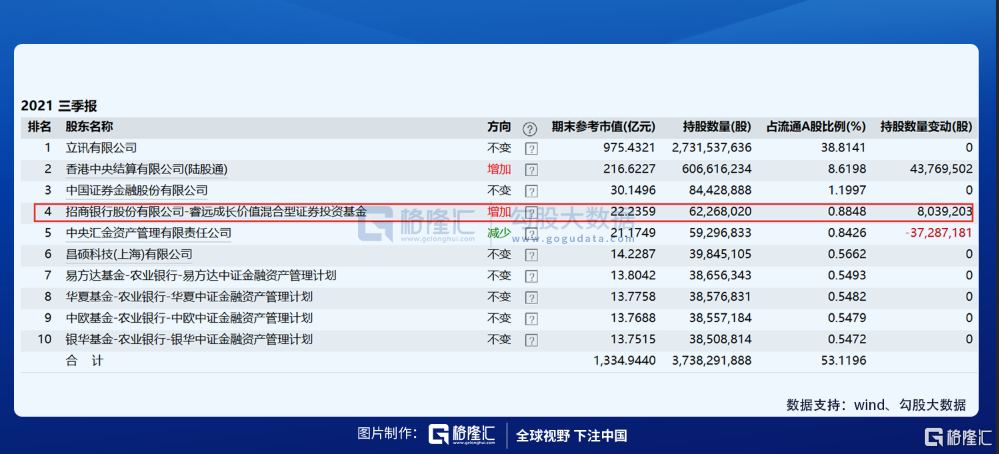Click ratio value 0.5662
Viewport: 999px width, 454px height.
coord(847,254)
